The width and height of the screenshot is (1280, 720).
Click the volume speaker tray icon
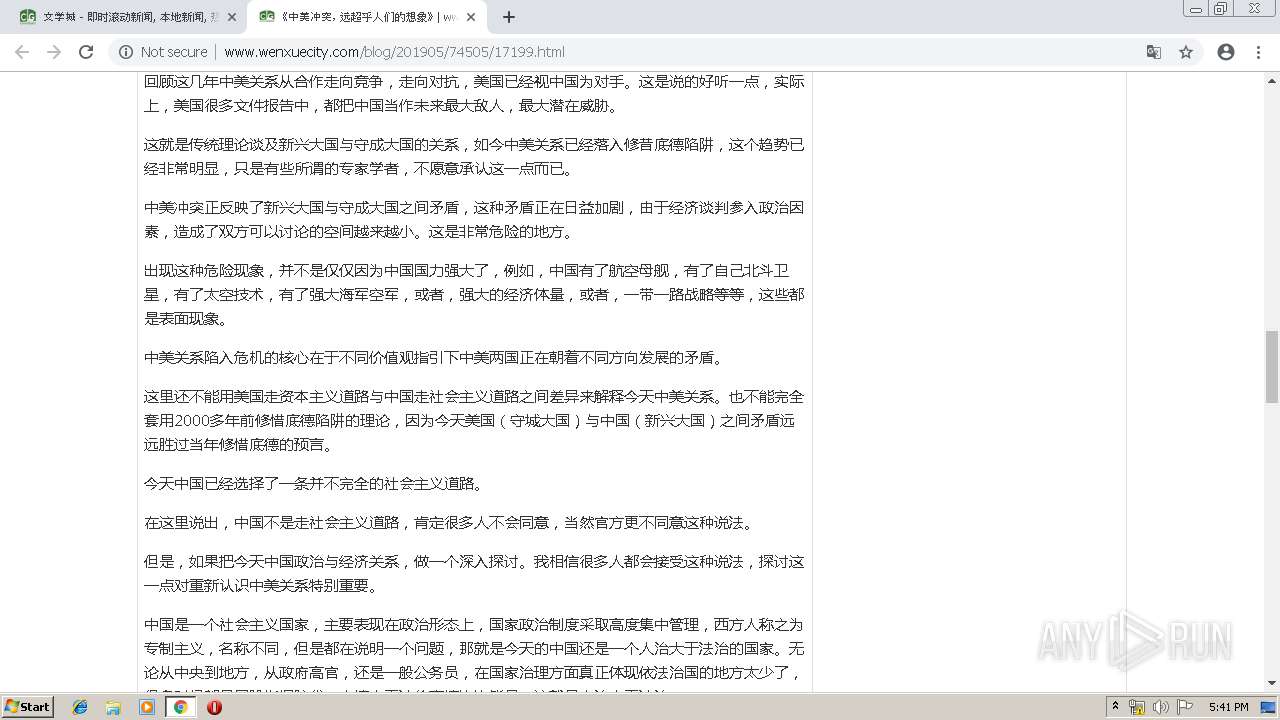click(1160, 707)
